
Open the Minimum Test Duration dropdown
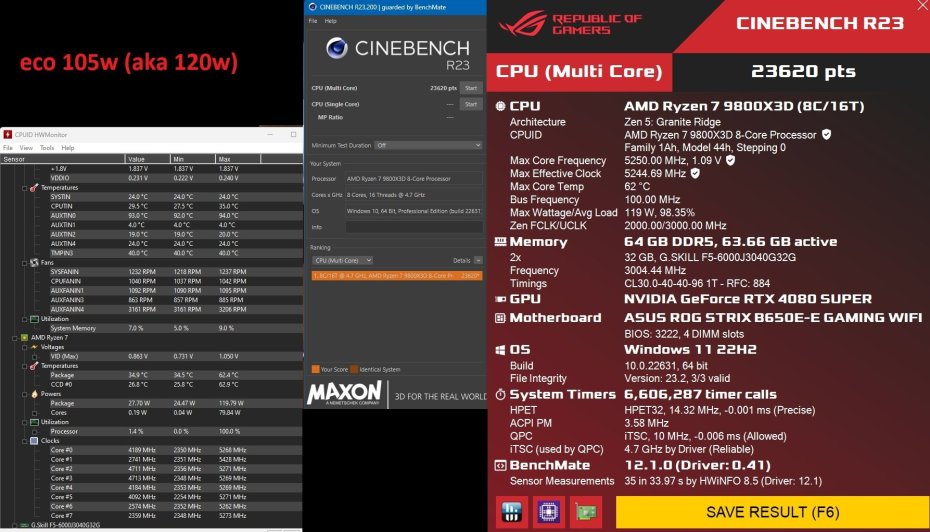coord(428,145)
